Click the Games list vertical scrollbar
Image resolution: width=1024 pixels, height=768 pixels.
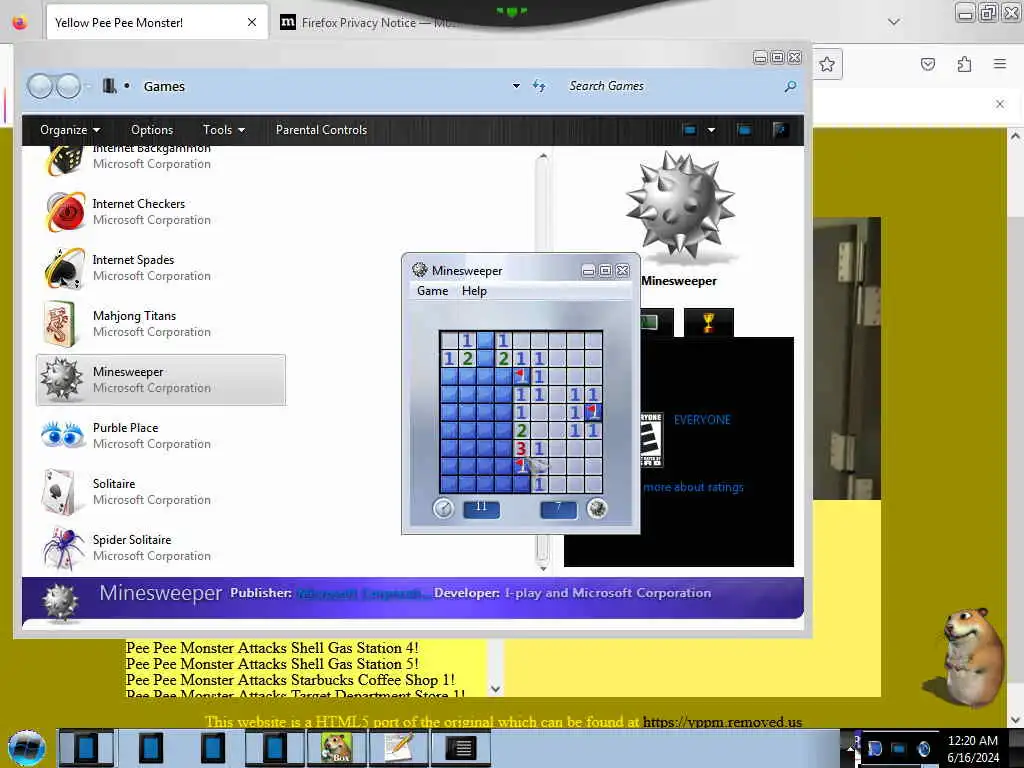[x=542, y=360]
